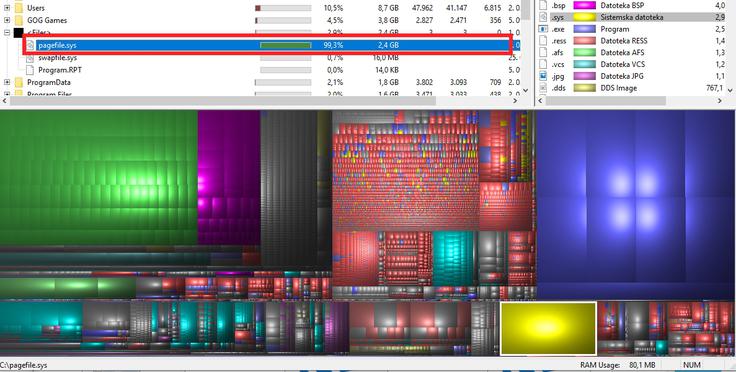Expand the ProgramData tree node
The height and width of the screenshot is (372, 736).
pos(7,82)
